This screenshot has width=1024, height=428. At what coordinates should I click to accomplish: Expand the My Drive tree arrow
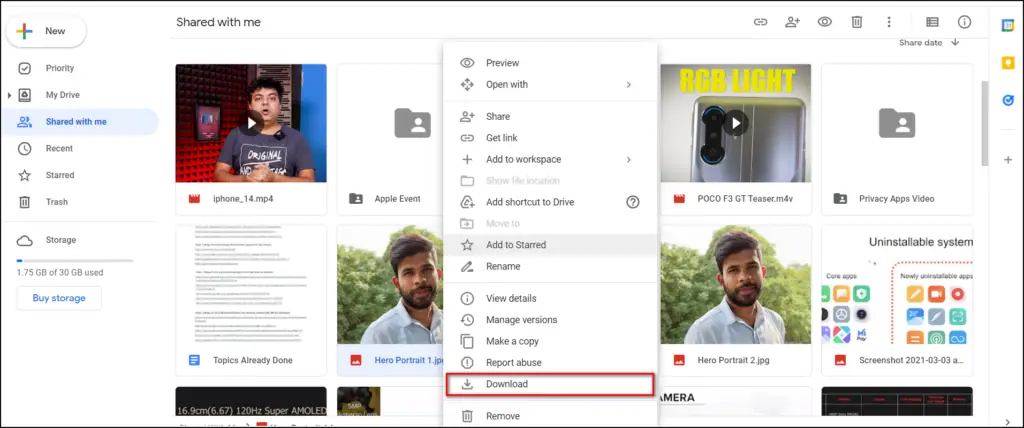(x=9, y=95)
